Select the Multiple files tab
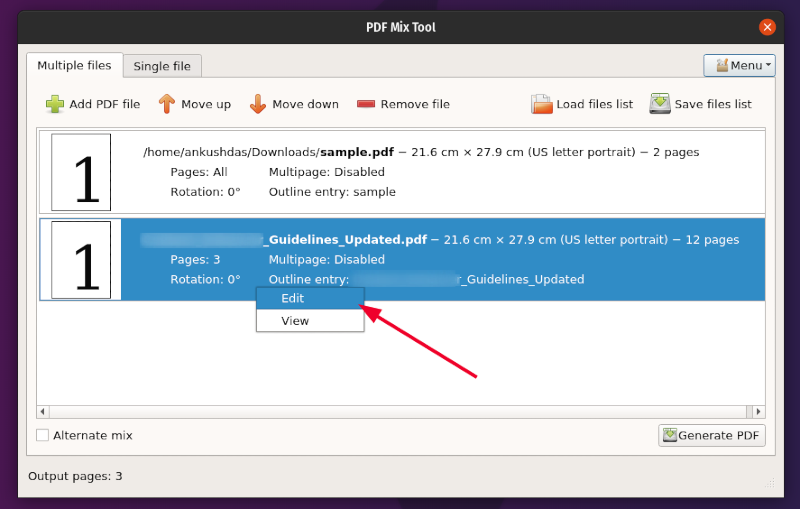This screenshot has width=800, height=509. coord(74,65)
